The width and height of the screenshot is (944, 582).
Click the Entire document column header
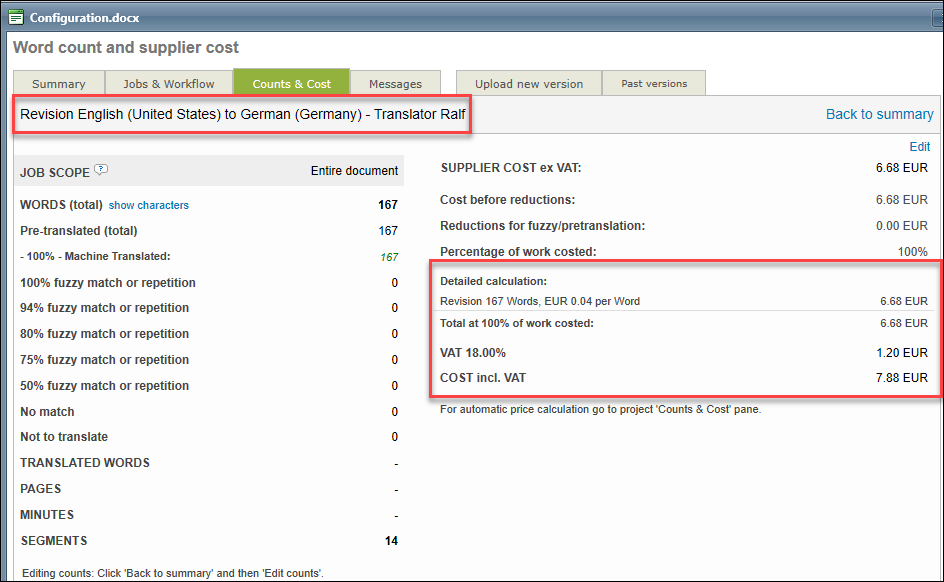coord(354,171)
